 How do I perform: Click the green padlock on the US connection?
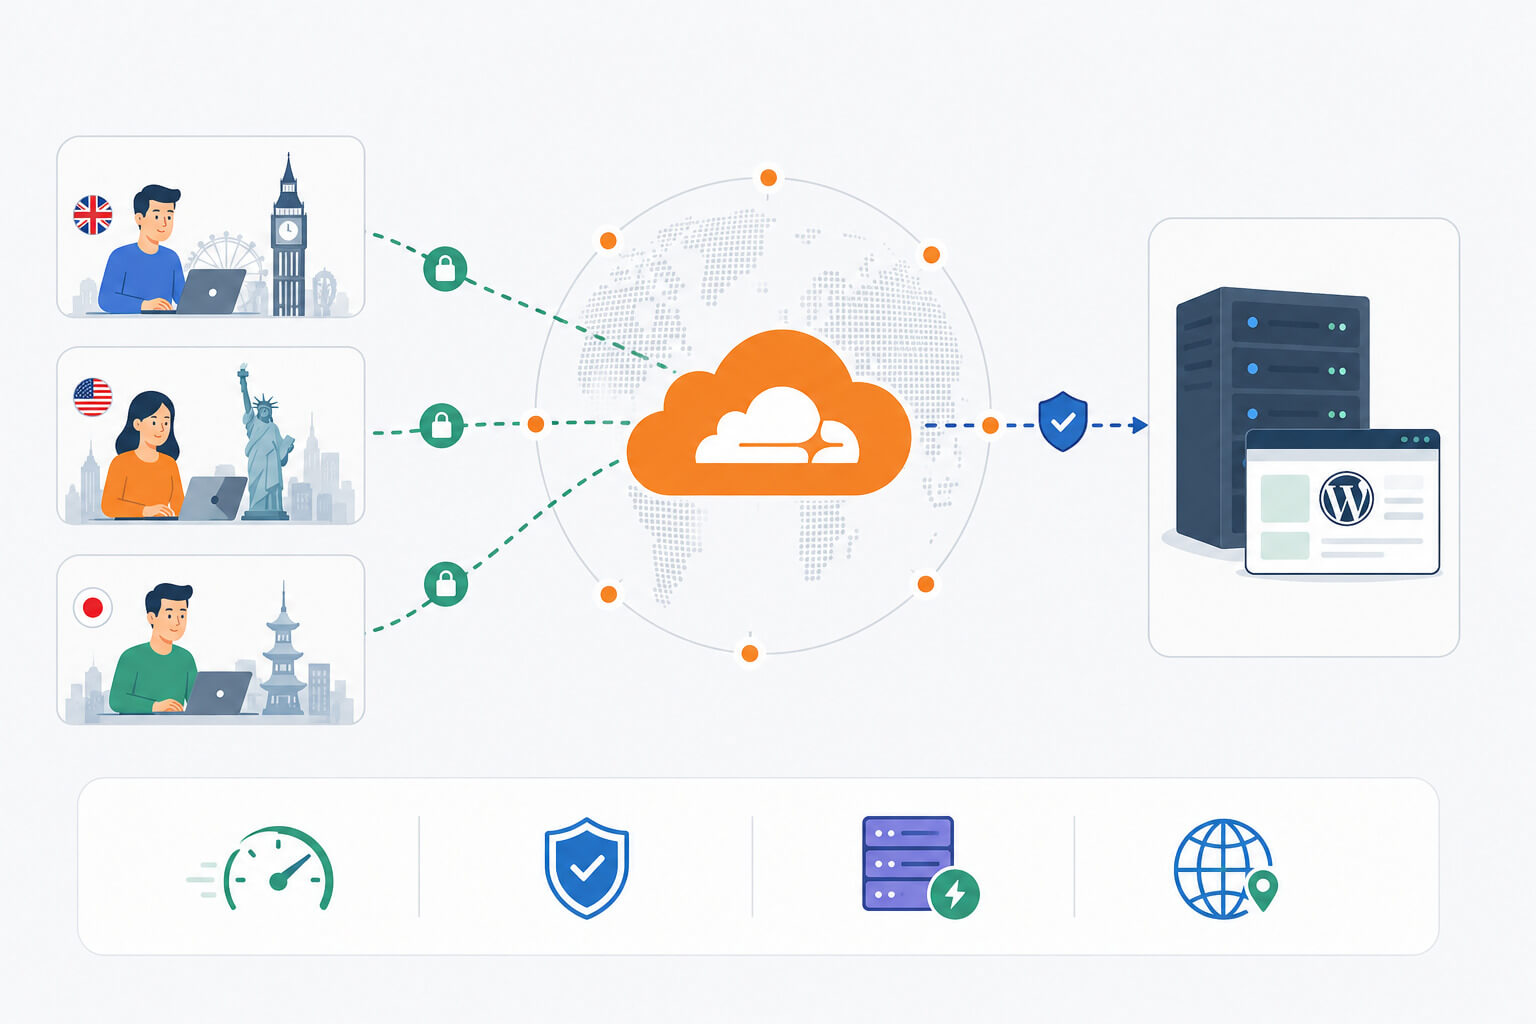click(x=441, y=426)
